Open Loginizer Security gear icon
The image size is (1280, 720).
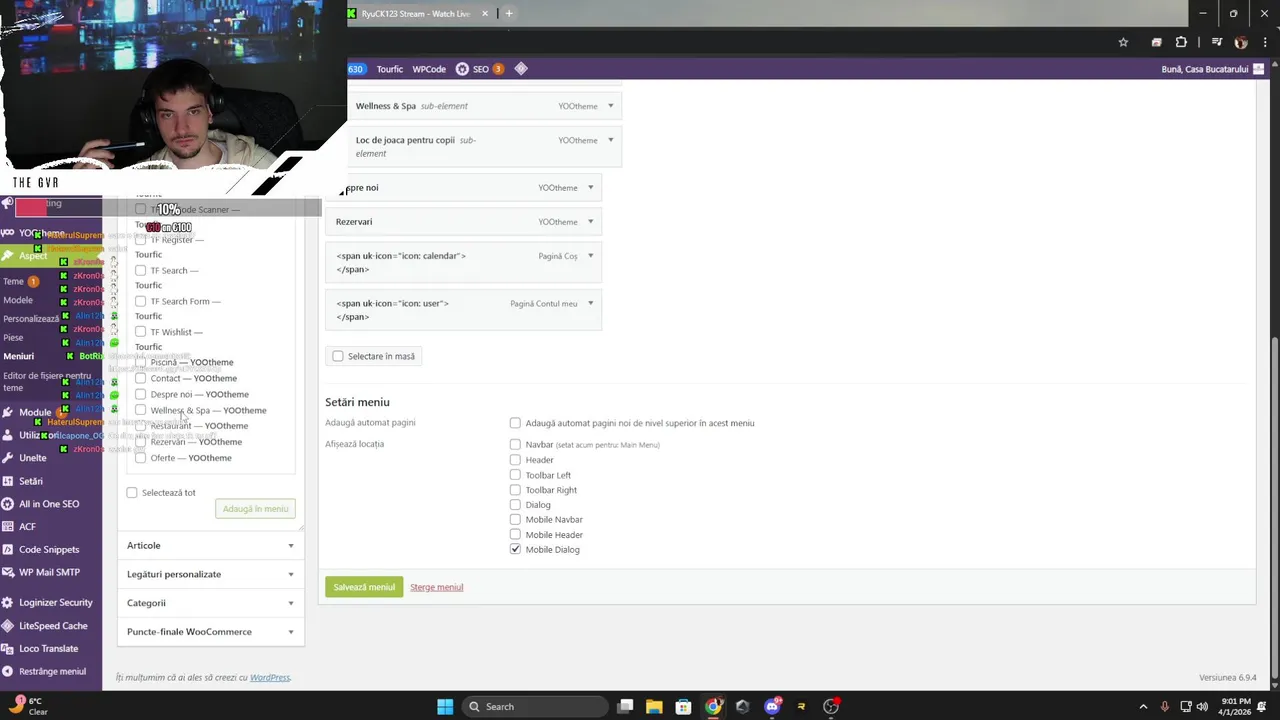tap(8, 603)
